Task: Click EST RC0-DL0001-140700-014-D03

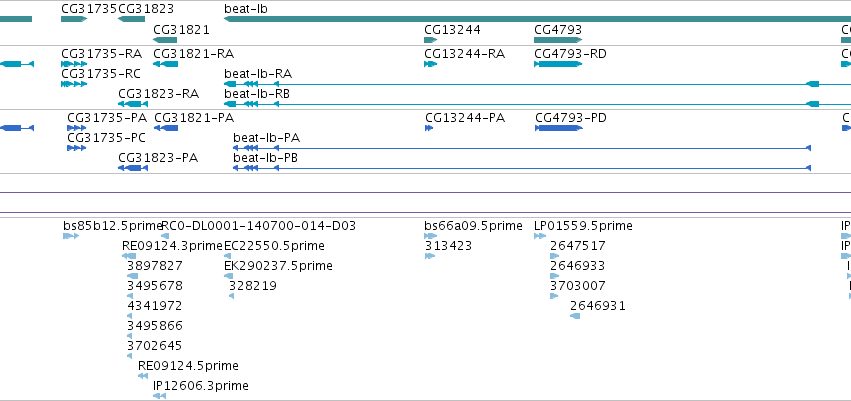Action: pos(166,236)
